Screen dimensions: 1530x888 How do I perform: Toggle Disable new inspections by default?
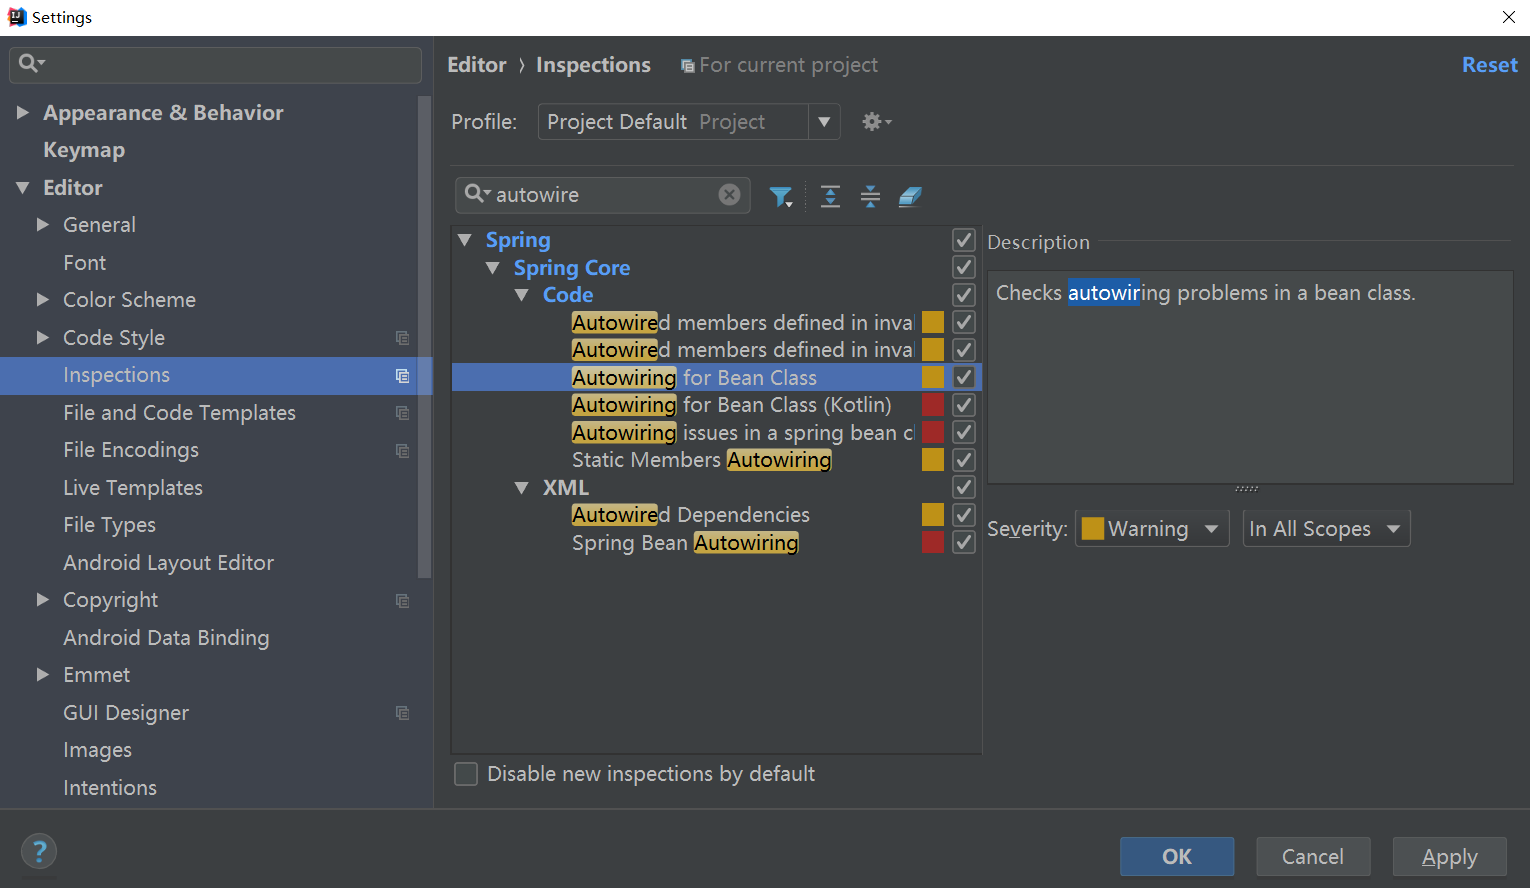pyautogui.click(x=466, y=774)
